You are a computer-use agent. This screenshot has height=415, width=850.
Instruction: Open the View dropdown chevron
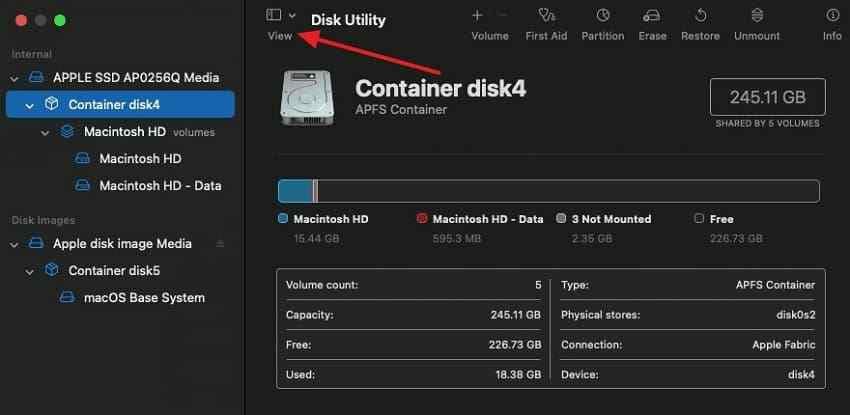click(x=292, y=16)
